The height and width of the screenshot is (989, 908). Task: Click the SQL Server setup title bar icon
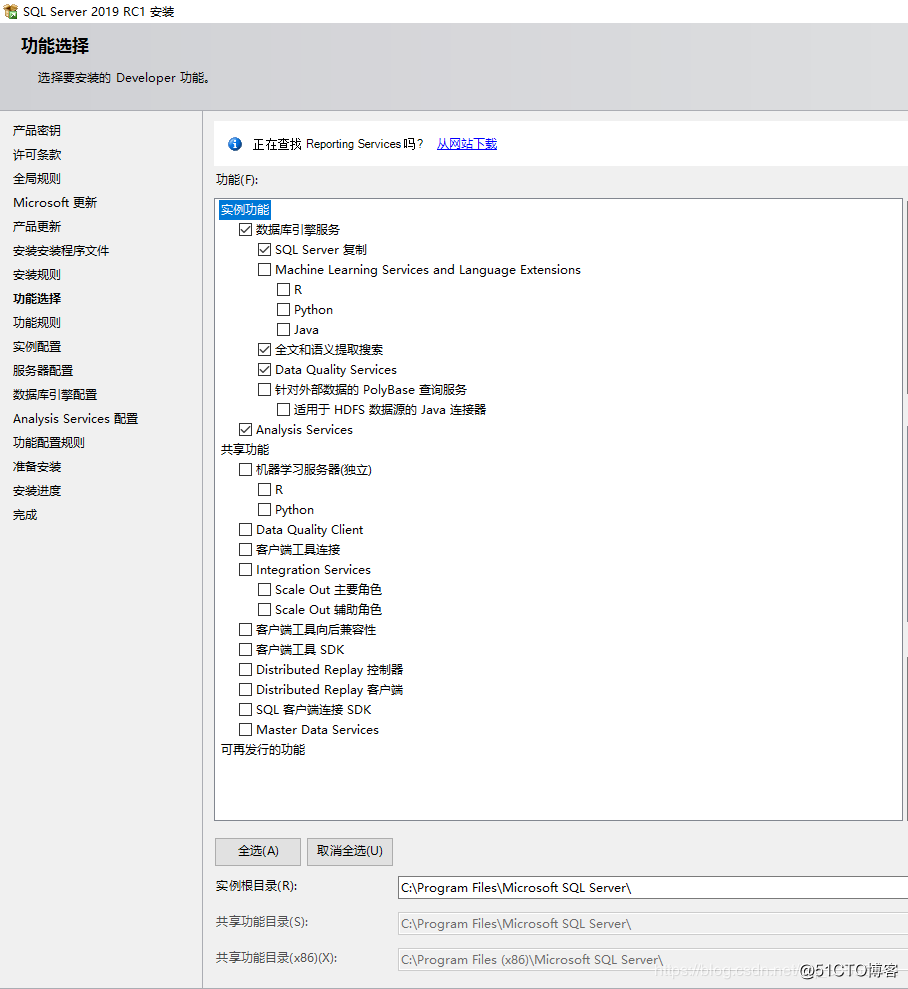pyautogui.click(x=10, y=11)
